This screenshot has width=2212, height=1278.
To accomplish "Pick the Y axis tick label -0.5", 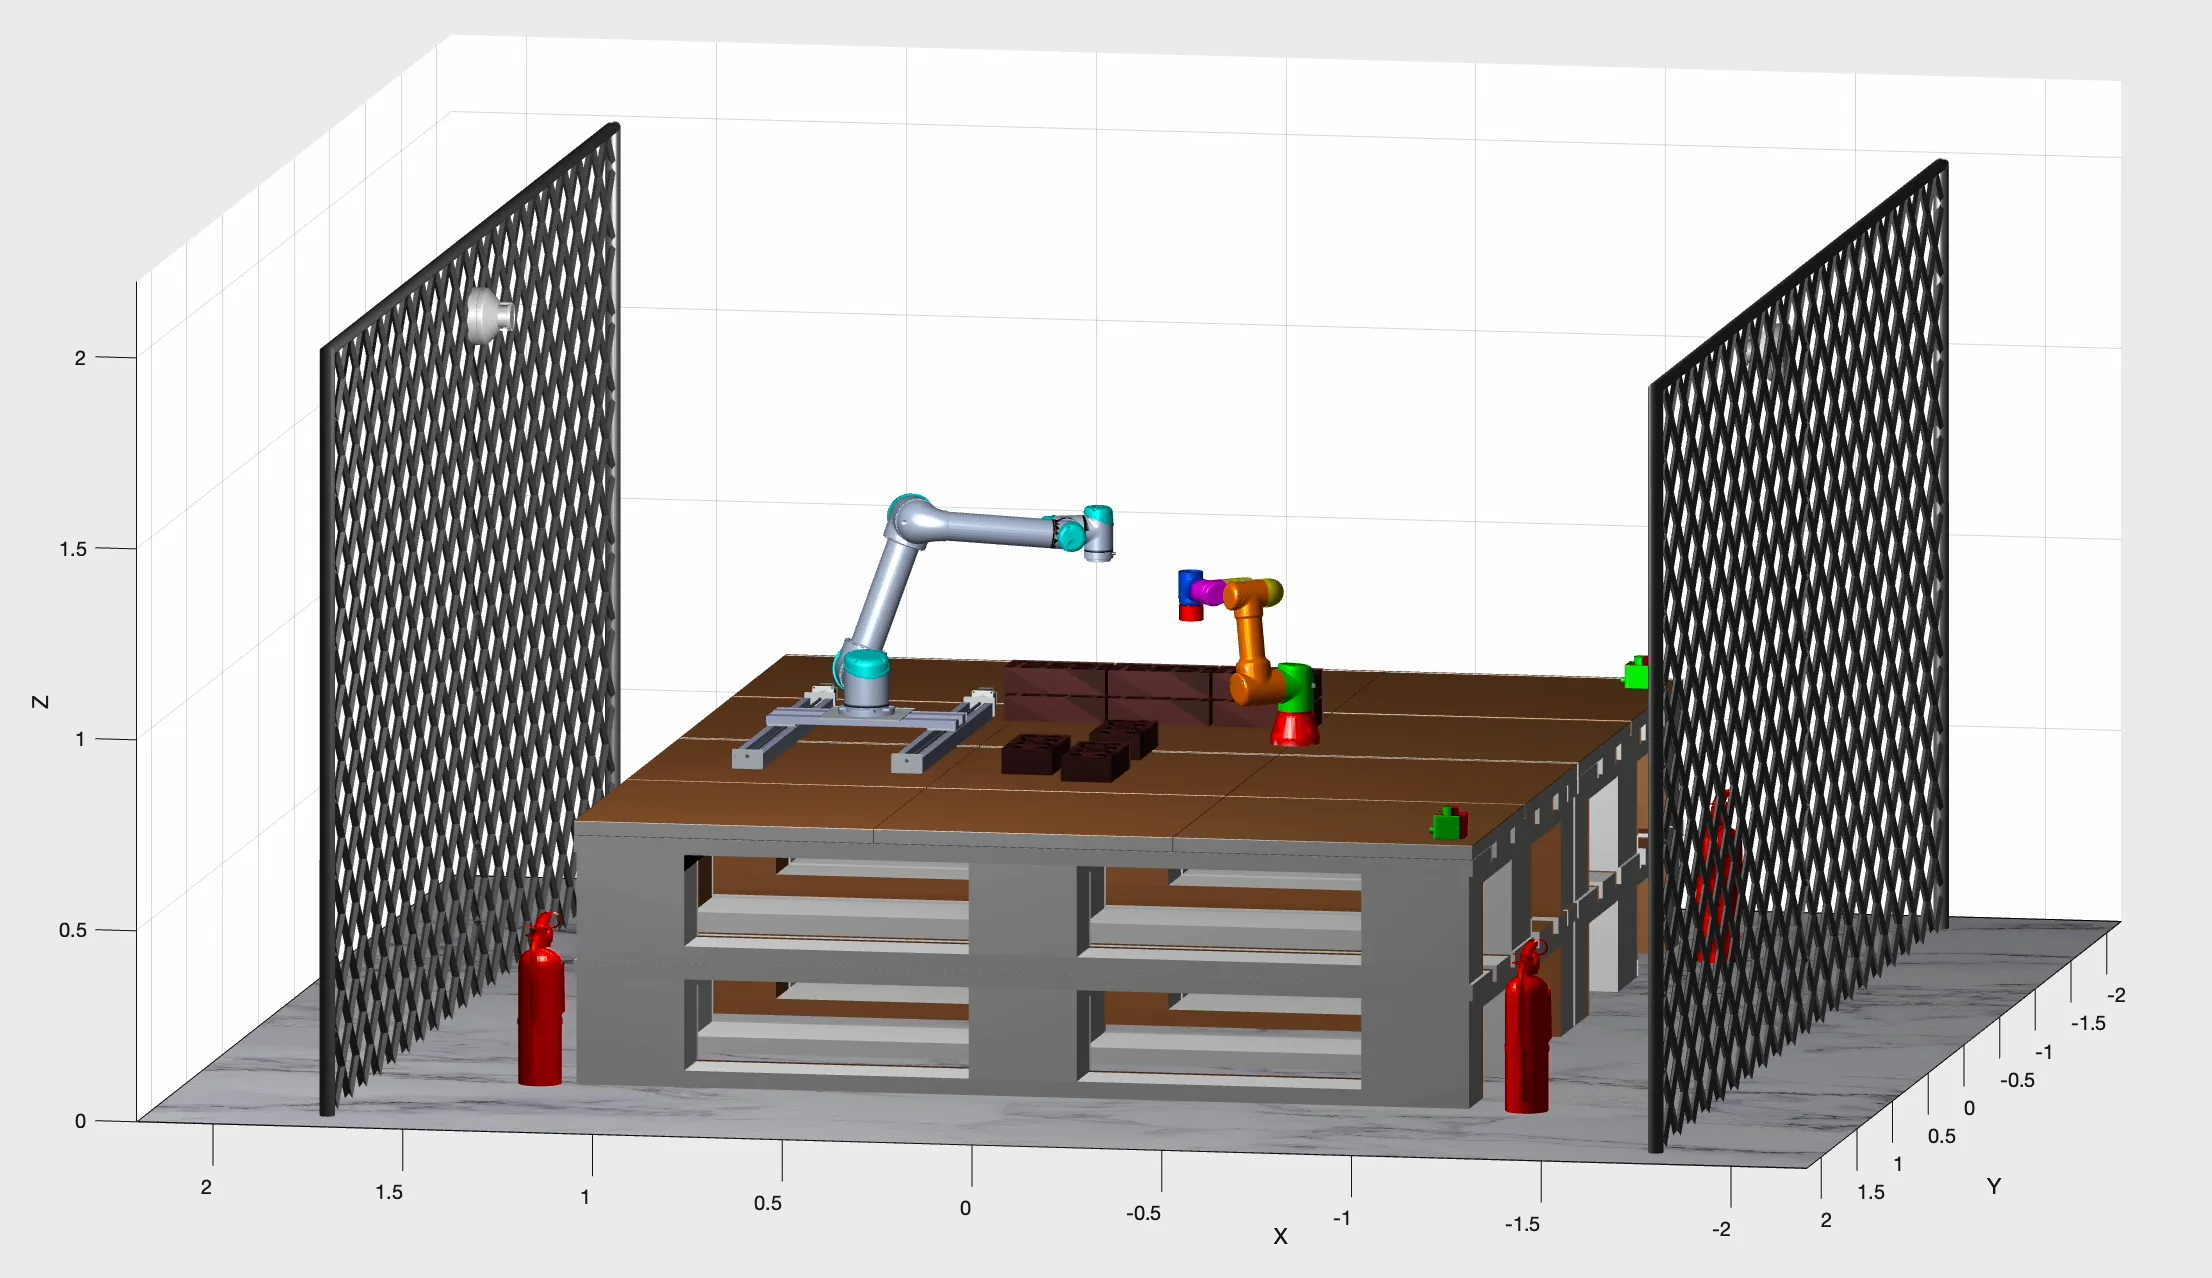I will (2017, 1080).
